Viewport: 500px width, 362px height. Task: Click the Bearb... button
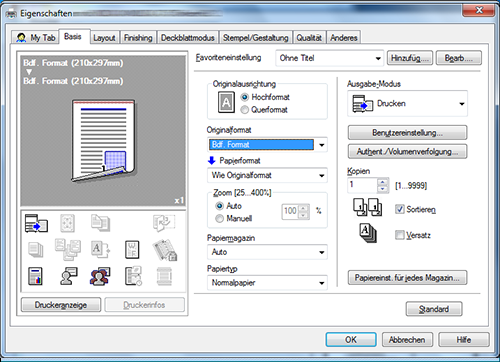[459, 58]
